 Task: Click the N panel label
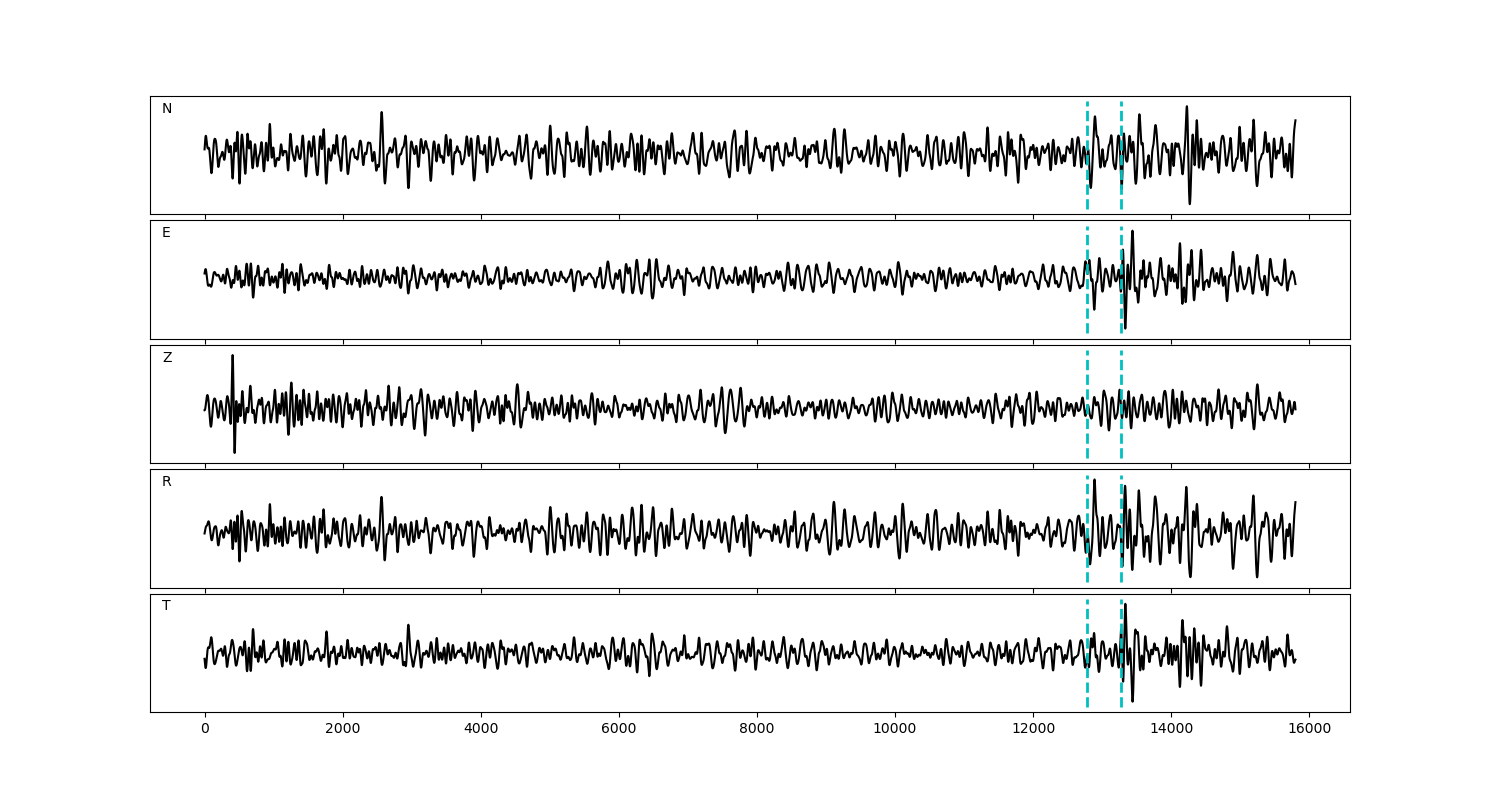point(167,109)
